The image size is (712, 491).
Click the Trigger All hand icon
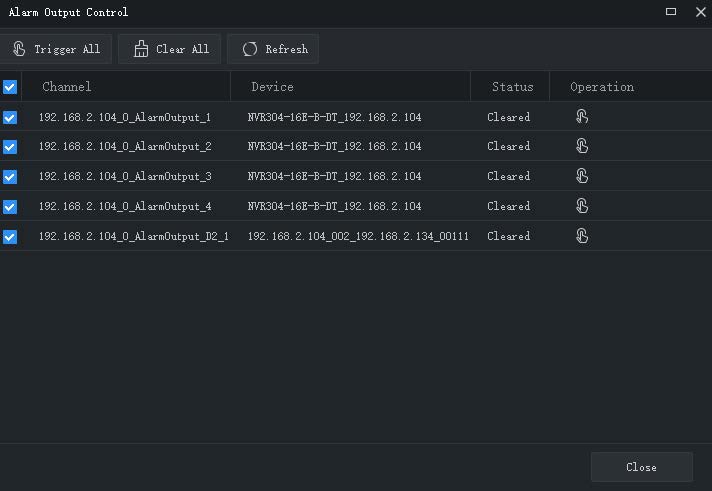coord(19,49)
